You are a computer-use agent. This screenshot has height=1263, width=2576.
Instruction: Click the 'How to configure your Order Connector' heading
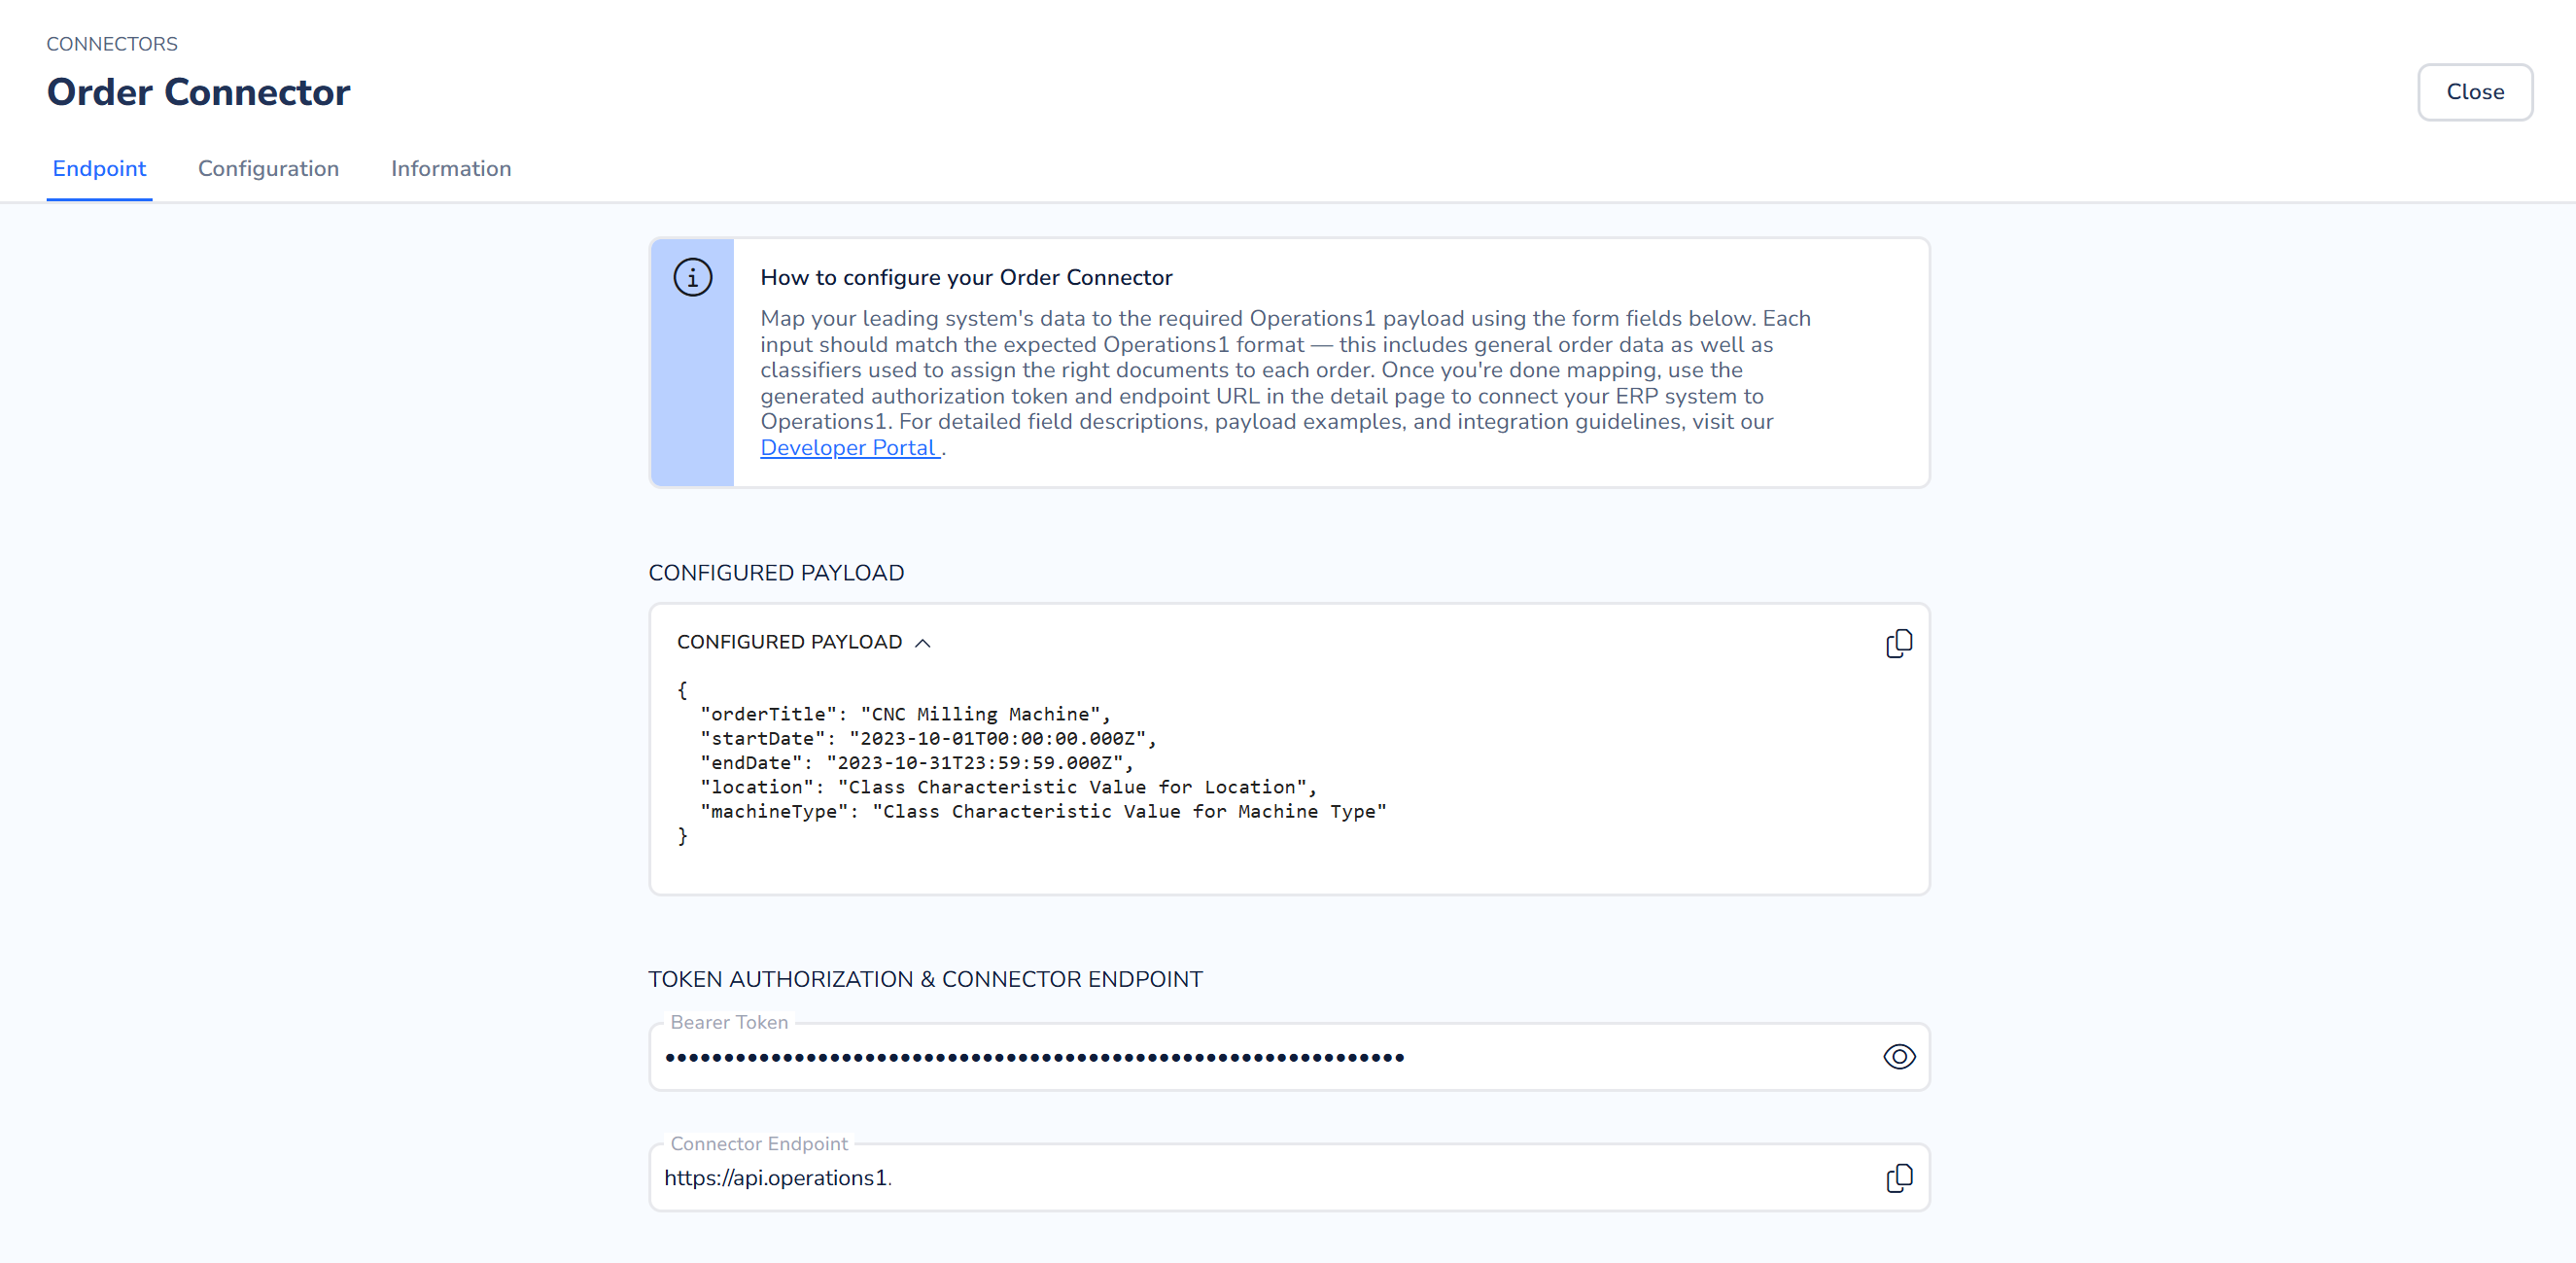966,277
